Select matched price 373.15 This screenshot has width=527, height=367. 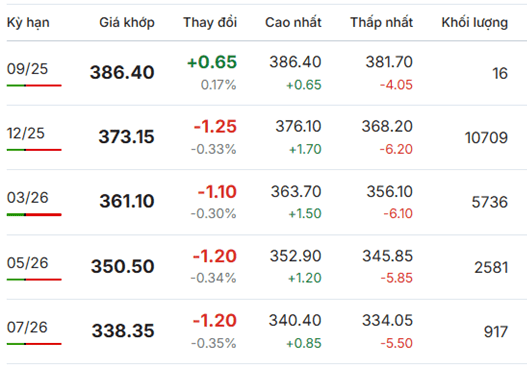126,137
